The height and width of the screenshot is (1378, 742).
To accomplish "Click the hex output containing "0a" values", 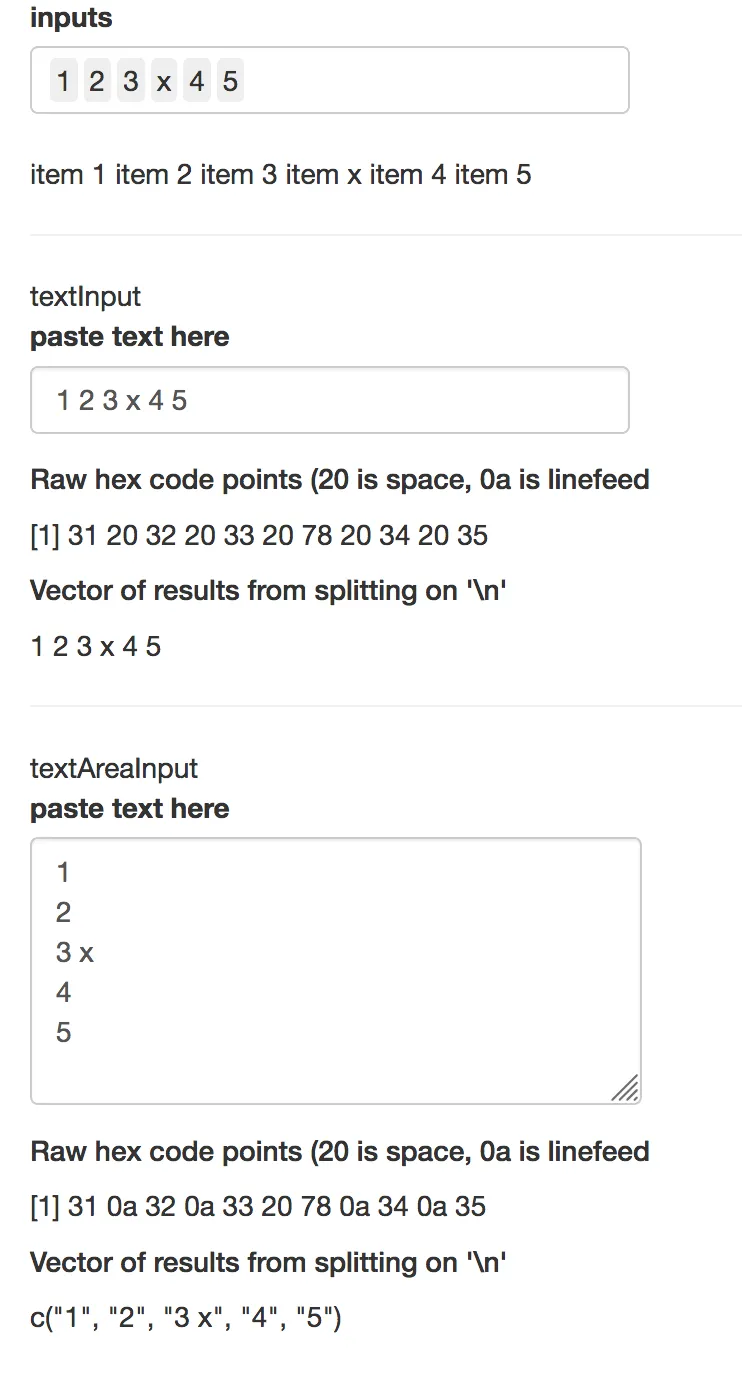I will pos(259,1207).
